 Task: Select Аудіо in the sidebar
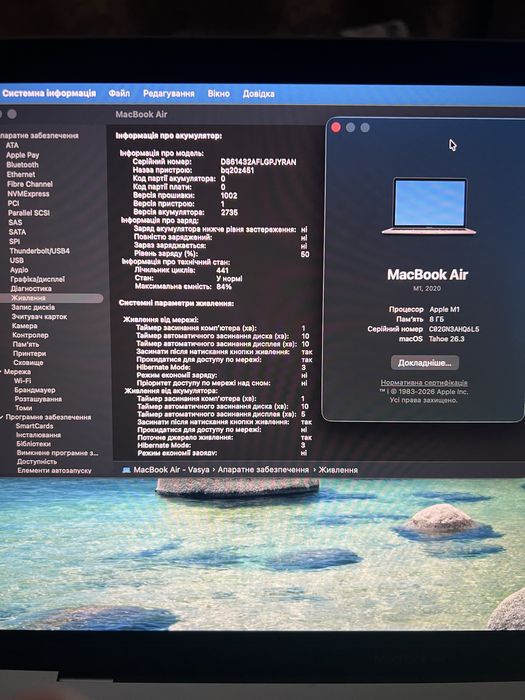pos(19,270)
